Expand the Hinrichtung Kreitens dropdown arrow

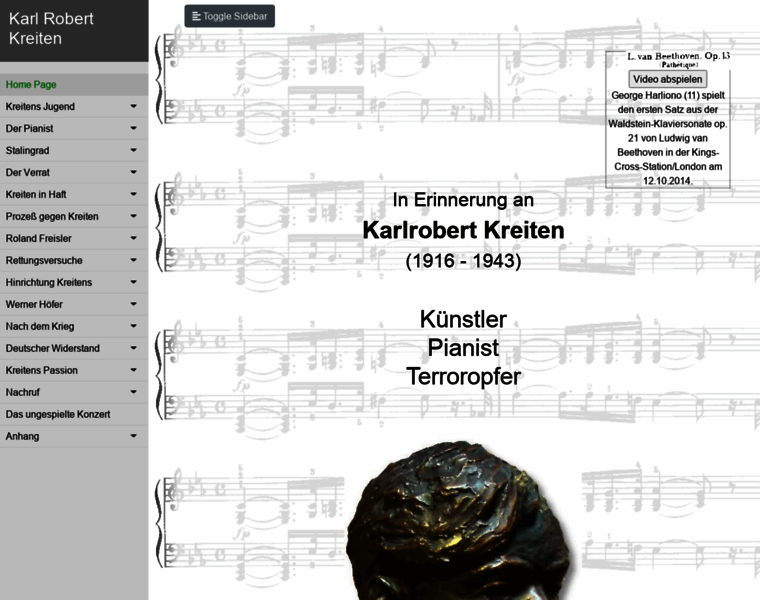(133, 282)
